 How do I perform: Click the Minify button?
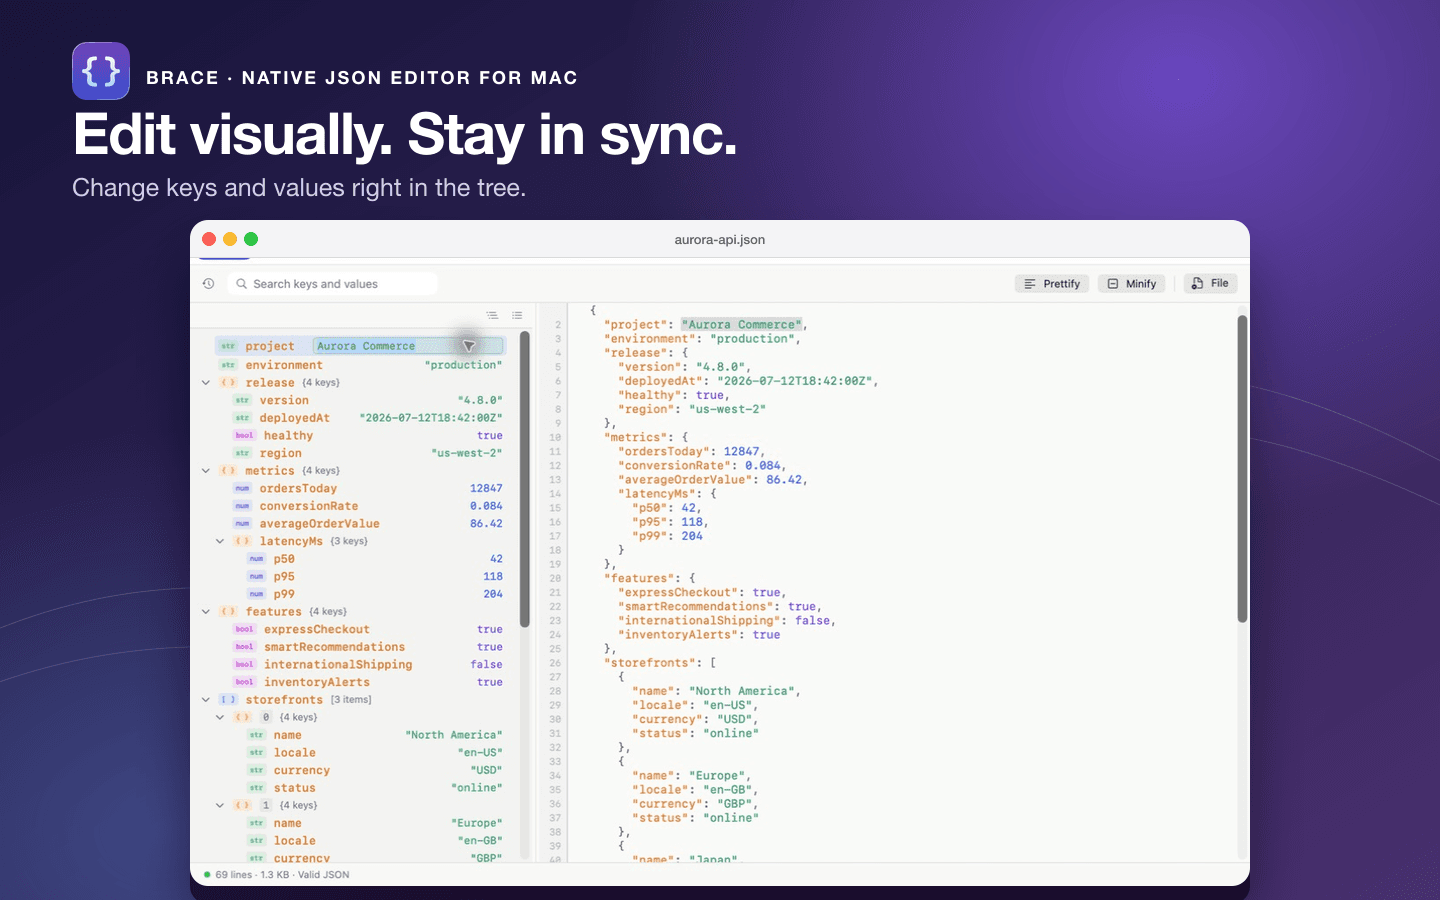(x=1131, y=284)
